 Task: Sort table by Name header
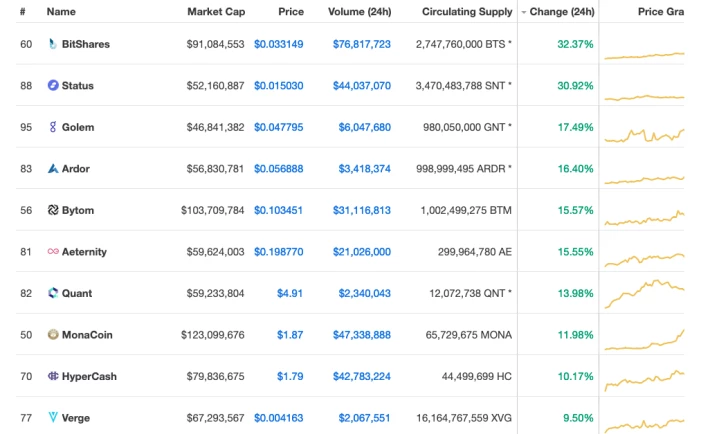(x=61, y=12)
